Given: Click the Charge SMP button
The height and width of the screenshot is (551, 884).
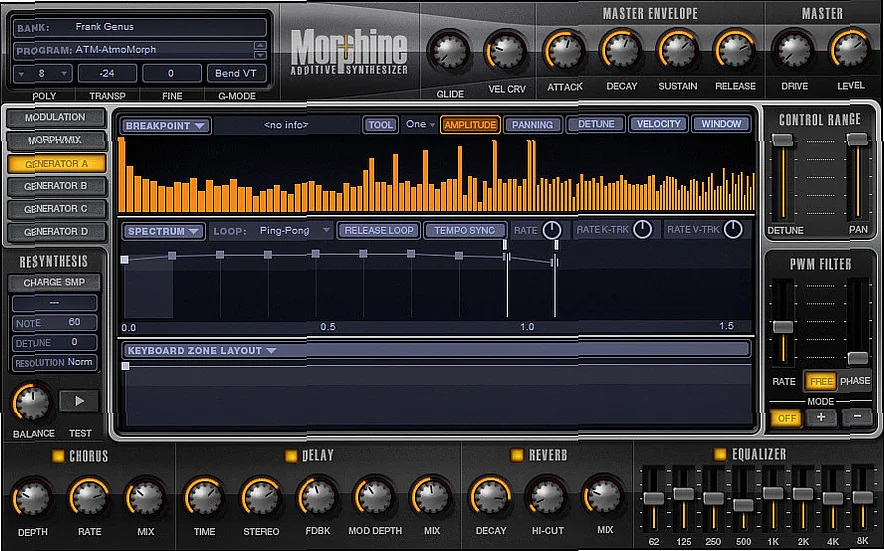Looking at the screenshot, I should (x=54, y=282).
